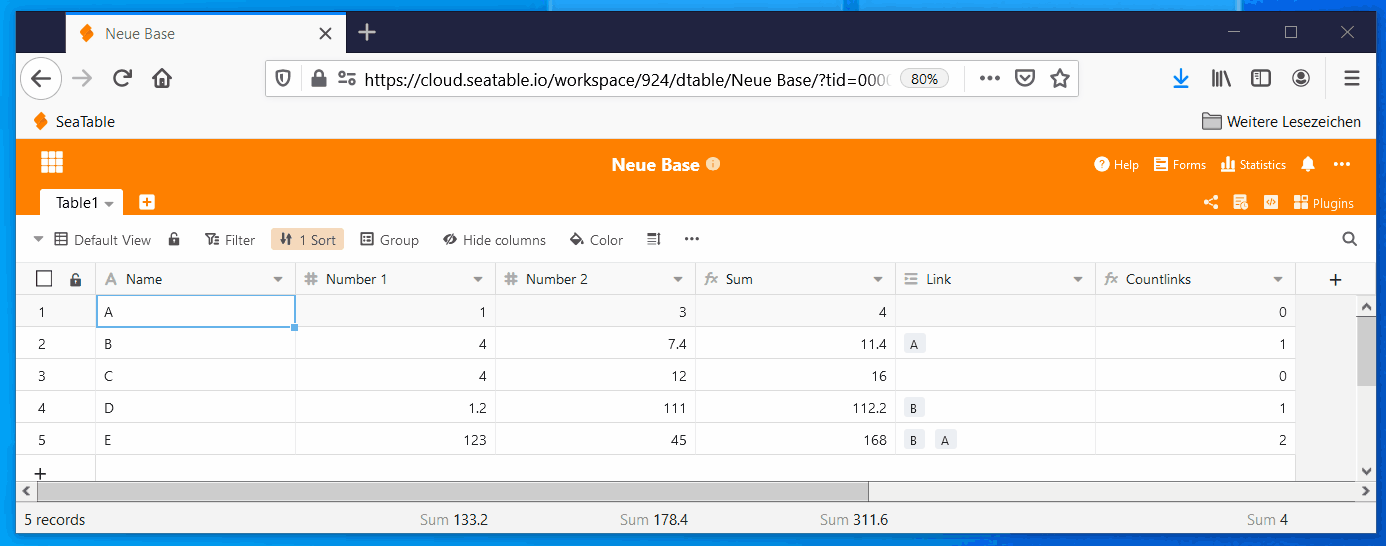The image size is (1386, 546).
Task: Add a new table with plus icon
Action: 147,202
